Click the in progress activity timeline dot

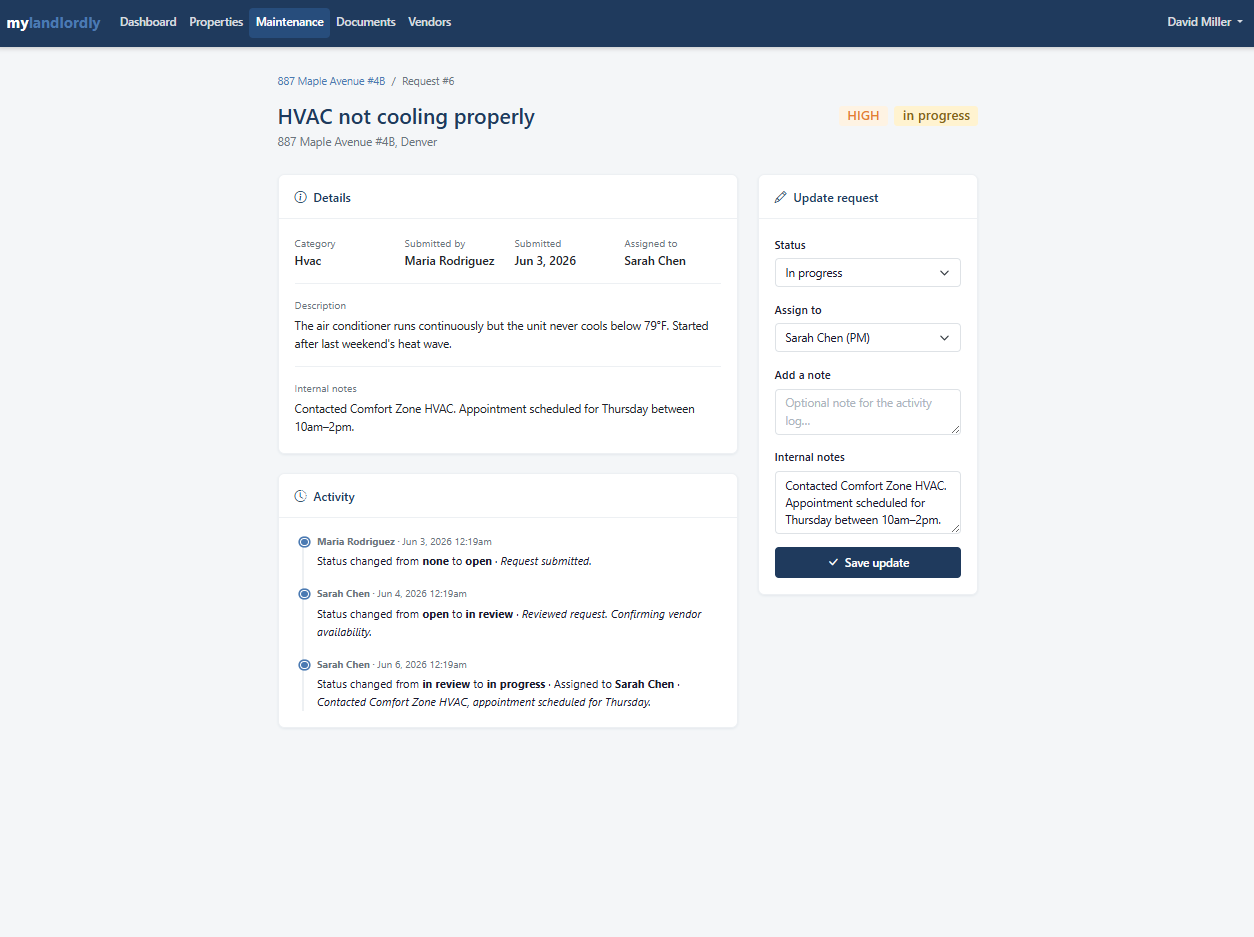point(304,665)
